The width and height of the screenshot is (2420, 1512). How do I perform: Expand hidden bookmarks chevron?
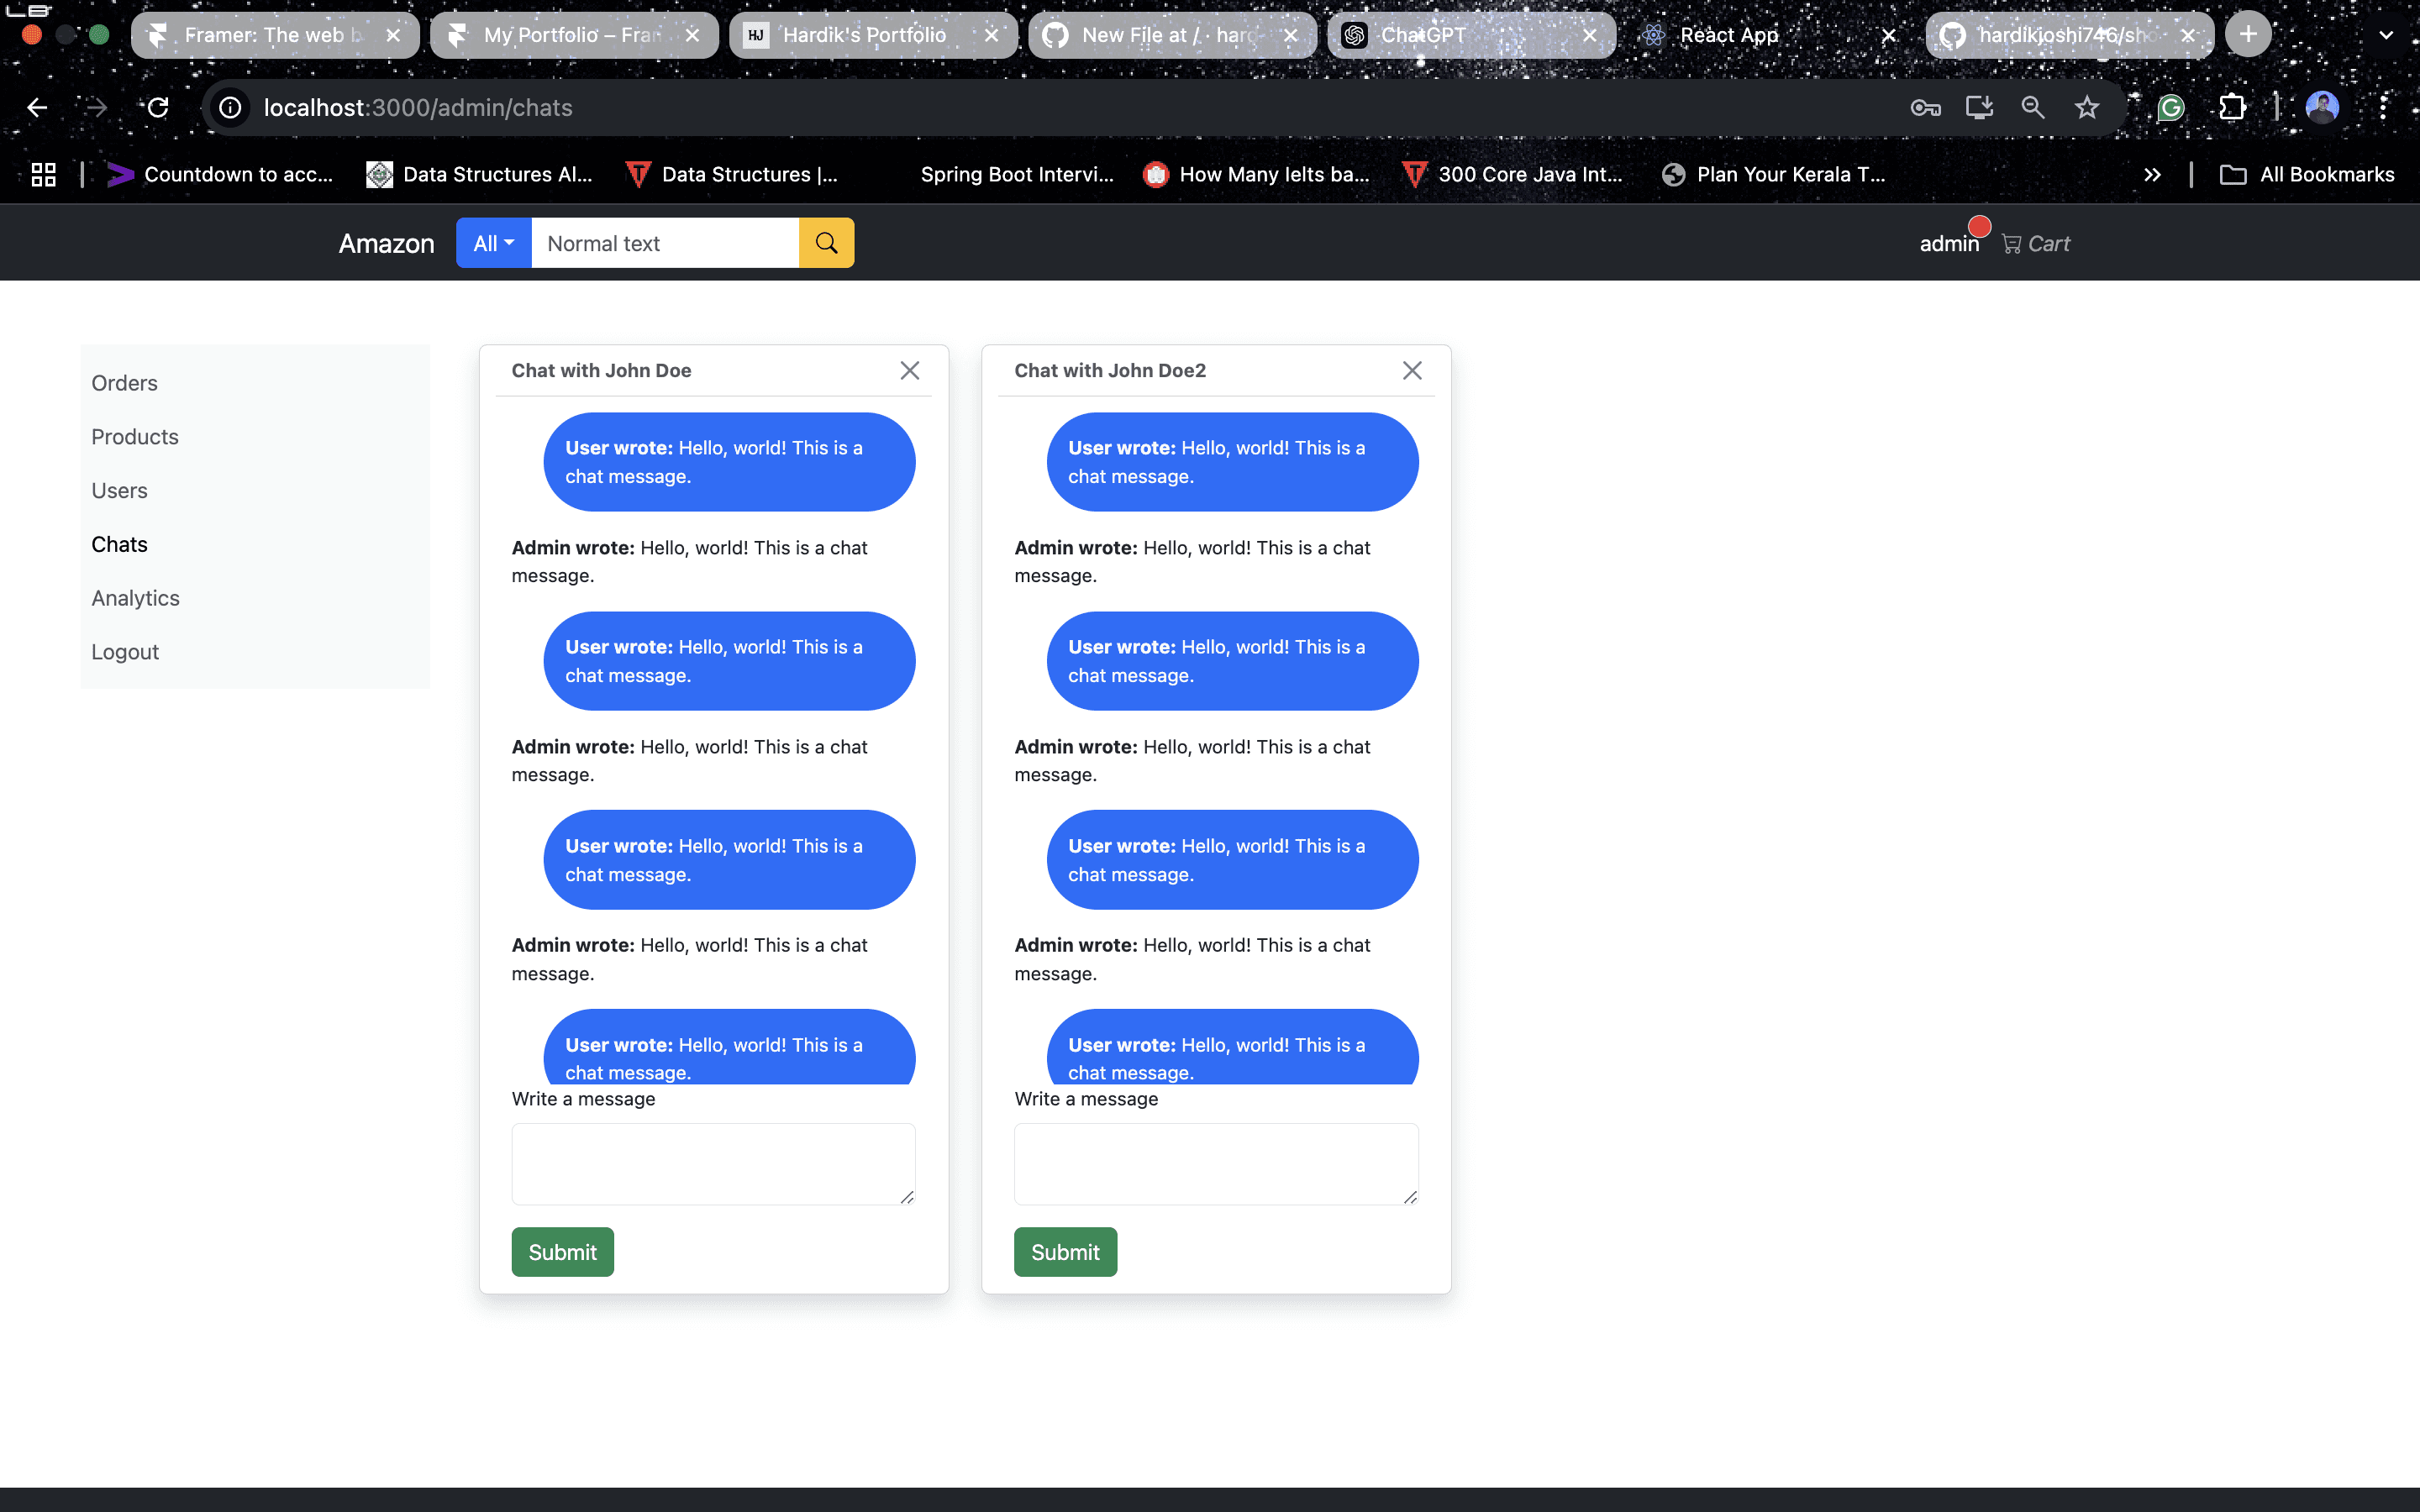click(x=2152, y=175)
